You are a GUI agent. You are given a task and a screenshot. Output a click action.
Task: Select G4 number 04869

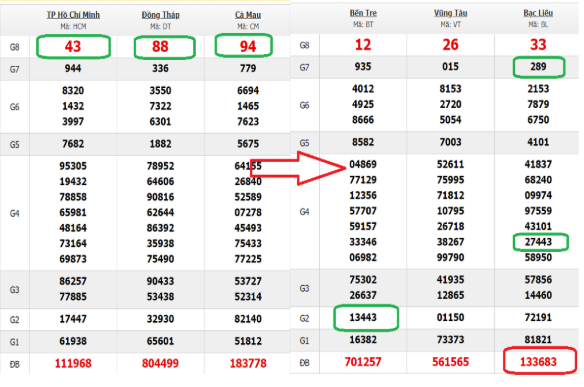click(363, 164)
